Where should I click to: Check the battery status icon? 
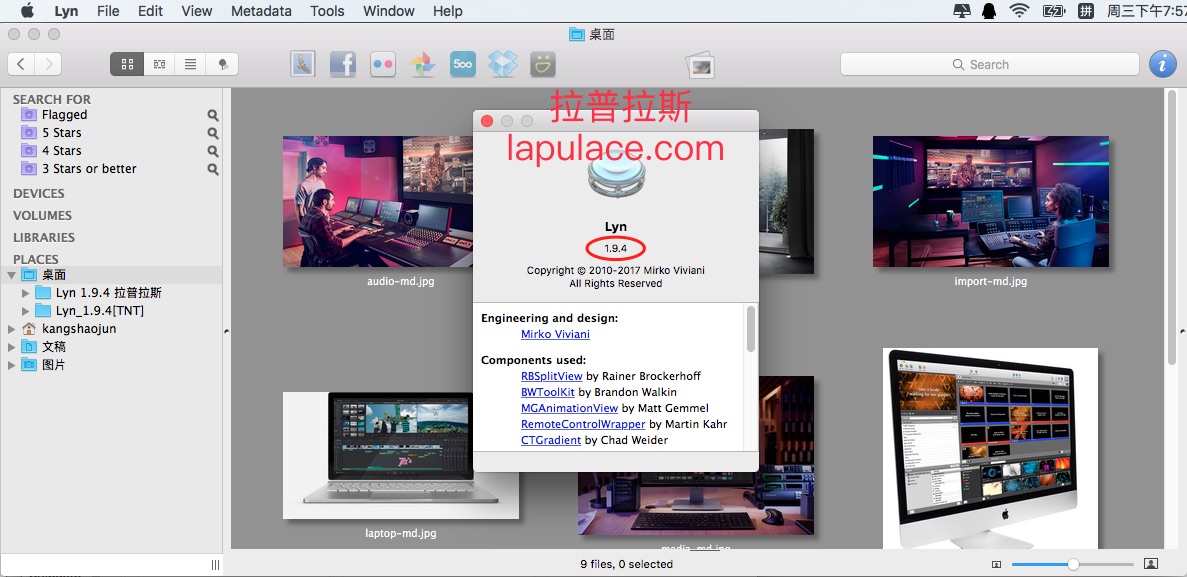coord(1053,11)
